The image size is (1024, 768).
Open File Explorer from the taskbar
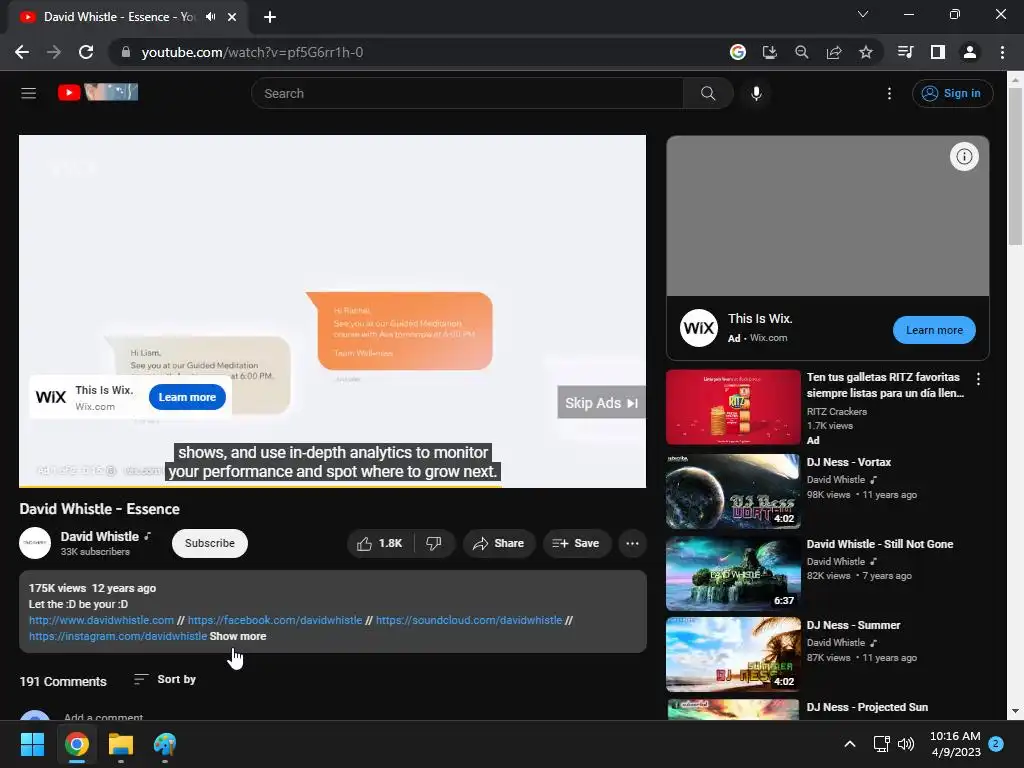121,744
